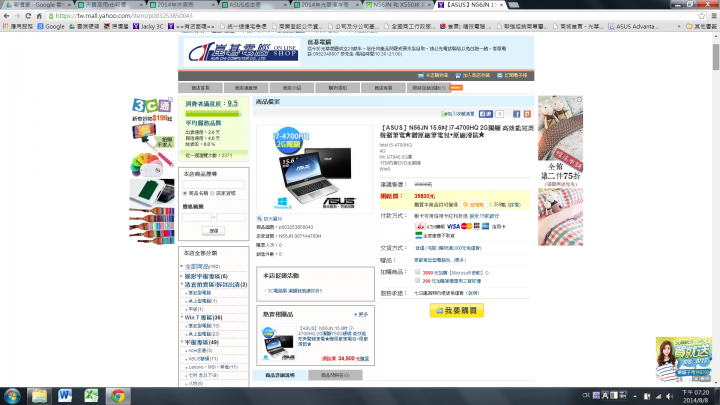The width and height of the screenshot is (720, 405).
Task: Click the sidebar search submit button
Action: click(x=214, y=231)
